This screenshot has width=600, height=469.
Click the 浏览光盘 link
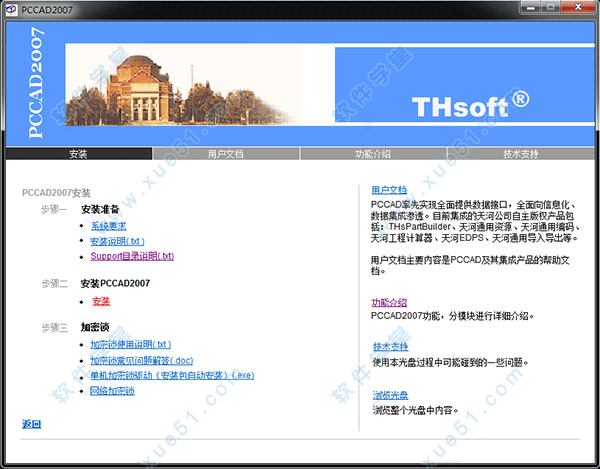pyautogui.click(x=389, y=395)
